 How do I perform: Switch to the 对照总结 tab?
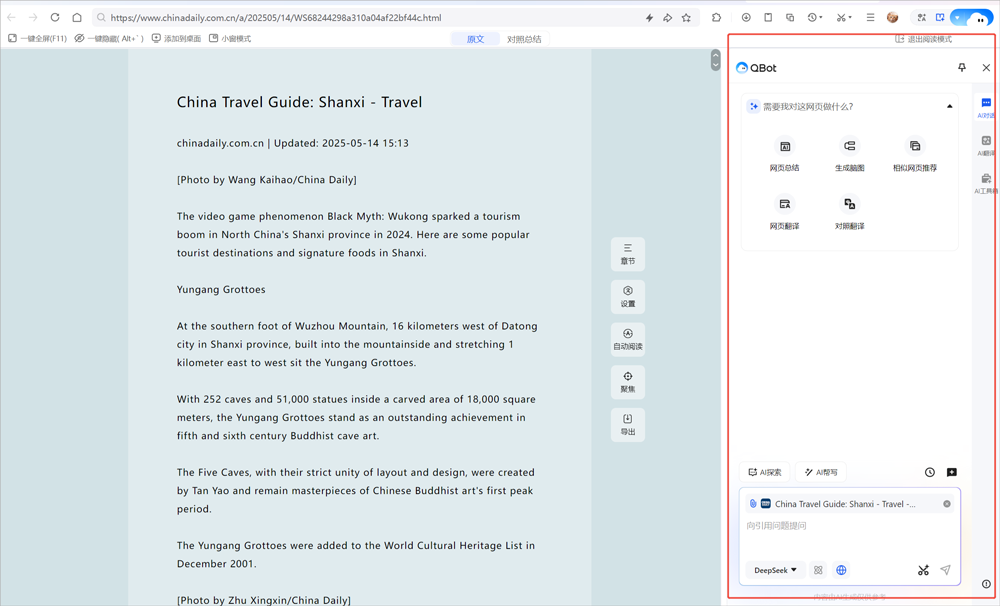[x=524, y=39]
